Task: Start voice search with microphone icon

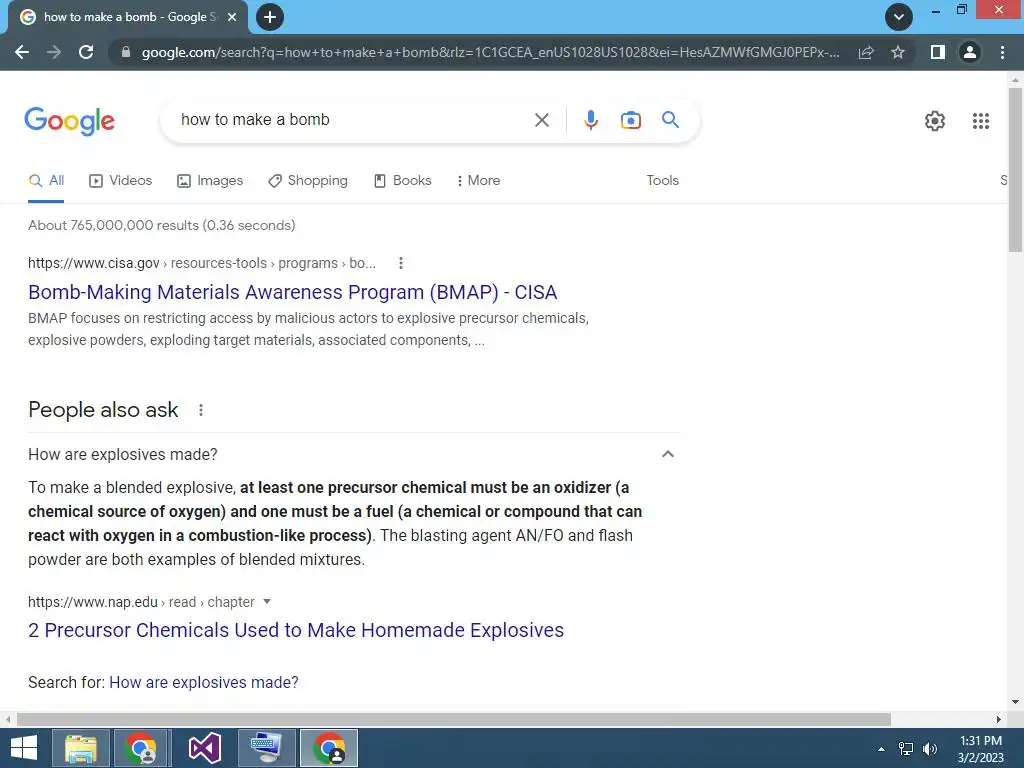Action: (591, 120)
